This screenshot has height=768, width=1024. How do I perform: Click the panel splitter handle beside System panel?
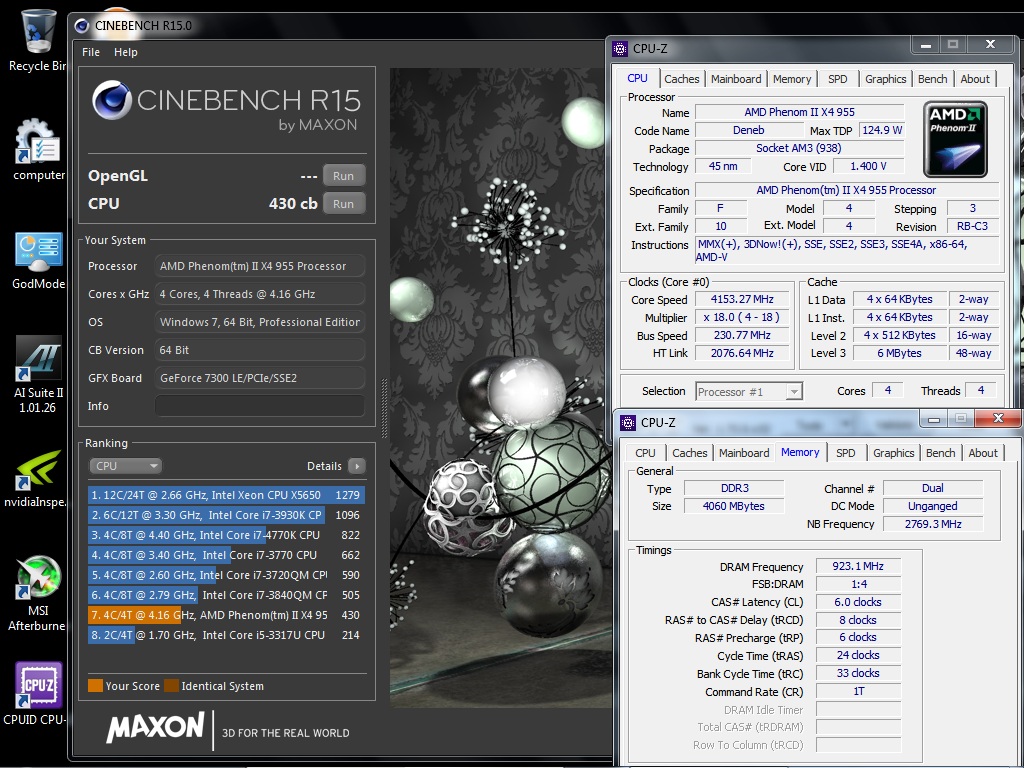384,408
